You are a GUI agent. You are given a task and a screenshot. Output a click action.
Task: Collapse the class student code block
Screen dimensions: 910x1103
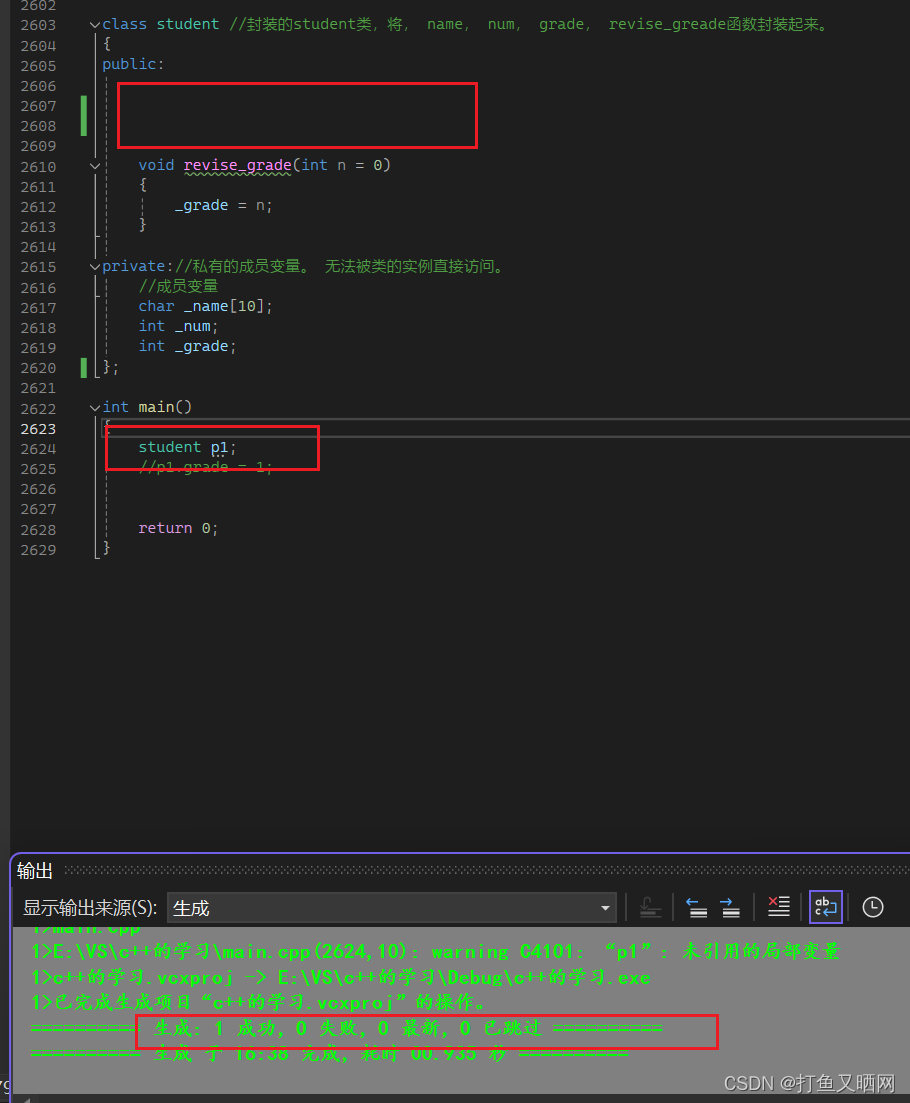point(95,25)
